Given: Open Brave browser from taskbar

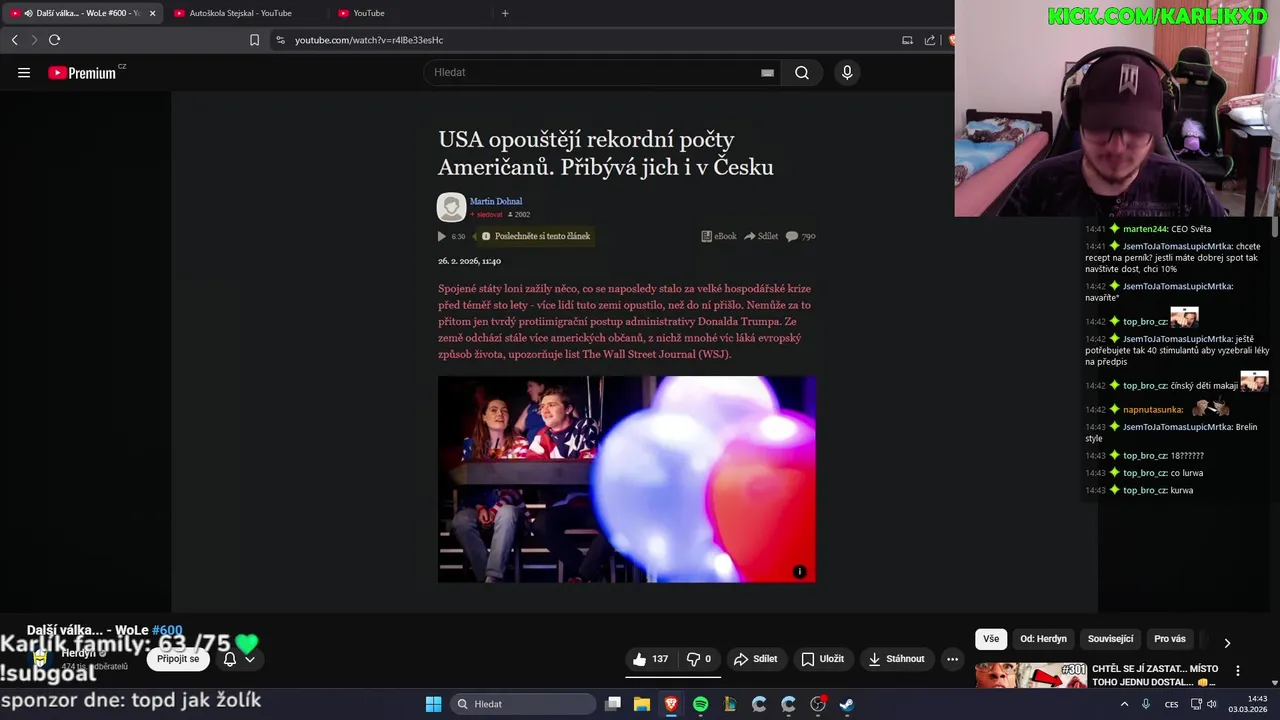Looking at the screenshot, I should coord(671,704).
